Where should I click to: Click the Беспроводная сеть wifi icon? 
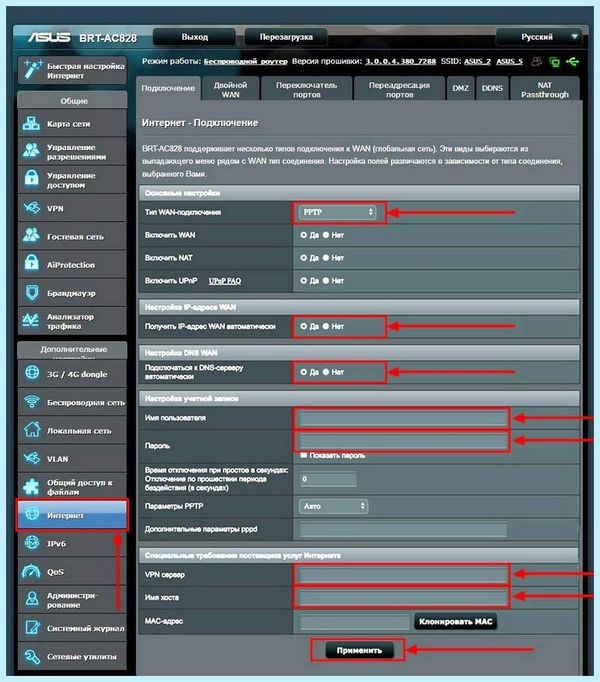pyautogui.click(x=32, y=401)
